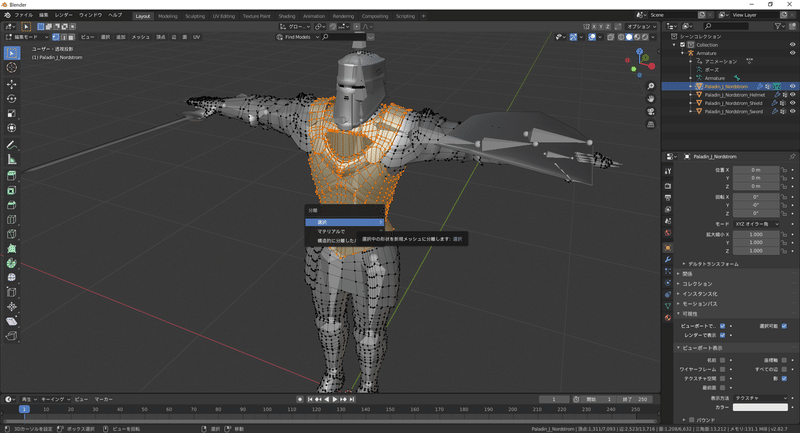Select the Inset Faces tool

(x=12, y=191)
